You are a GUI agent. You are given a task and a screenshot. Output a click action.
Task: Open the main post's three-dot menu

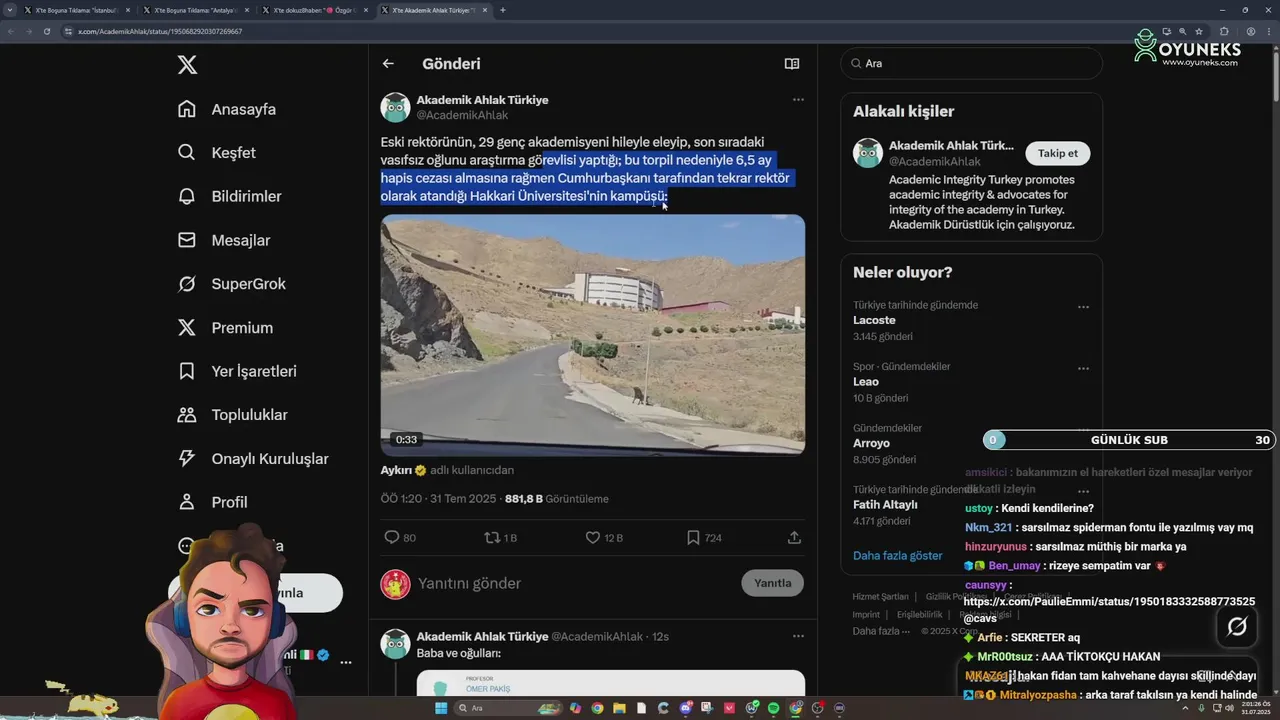(798, 100)
